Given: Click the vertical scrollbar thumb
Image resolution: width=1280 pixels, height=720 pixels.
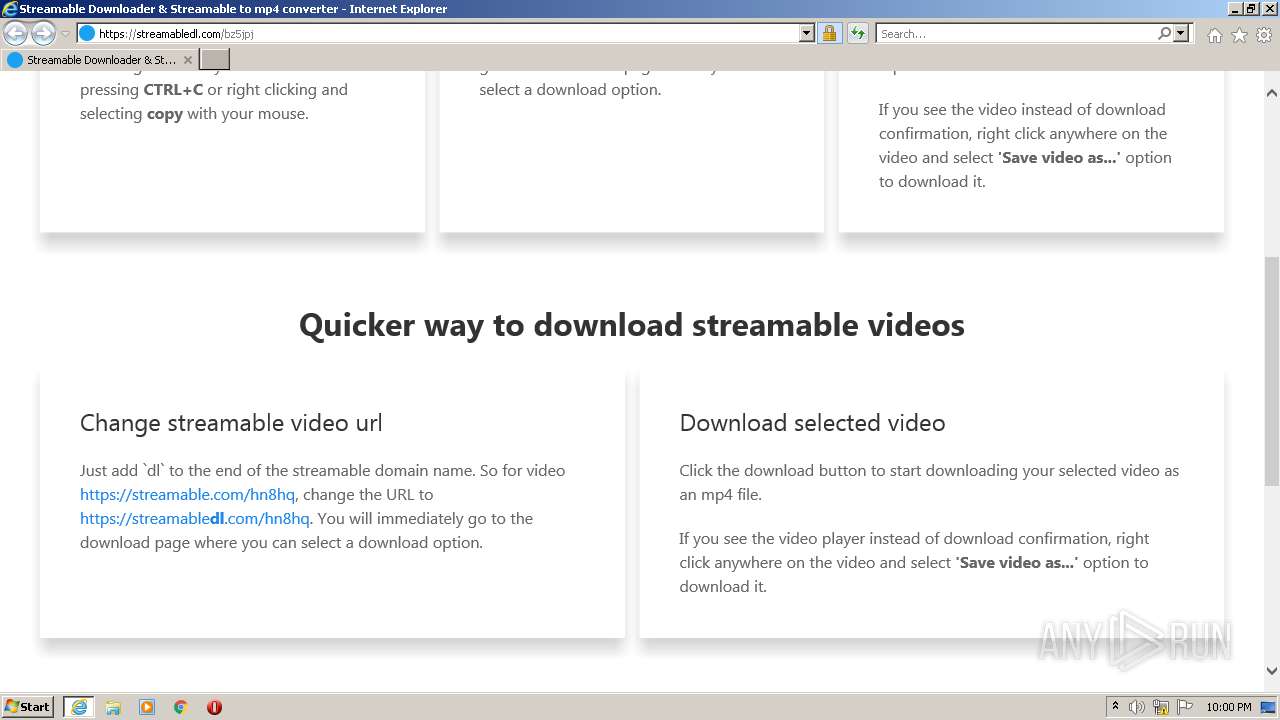Looking at the screenshot, I should [1272, 371].
